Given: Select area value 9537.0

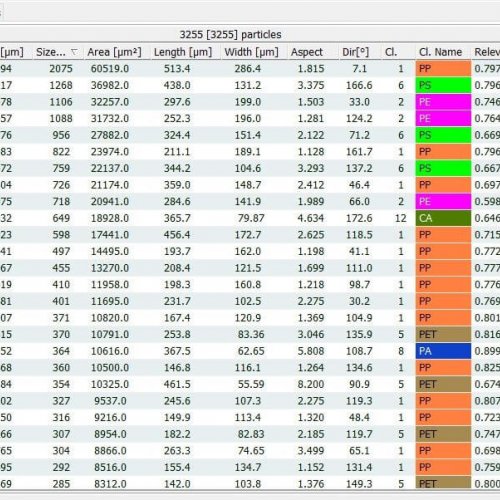Looking at the screenshot, I should (110, 401).
